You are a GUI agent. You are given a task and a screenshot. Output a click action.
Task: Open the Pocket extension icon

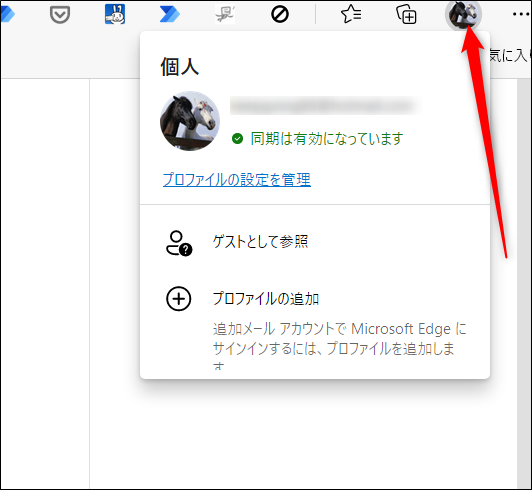tap(60, 15)
